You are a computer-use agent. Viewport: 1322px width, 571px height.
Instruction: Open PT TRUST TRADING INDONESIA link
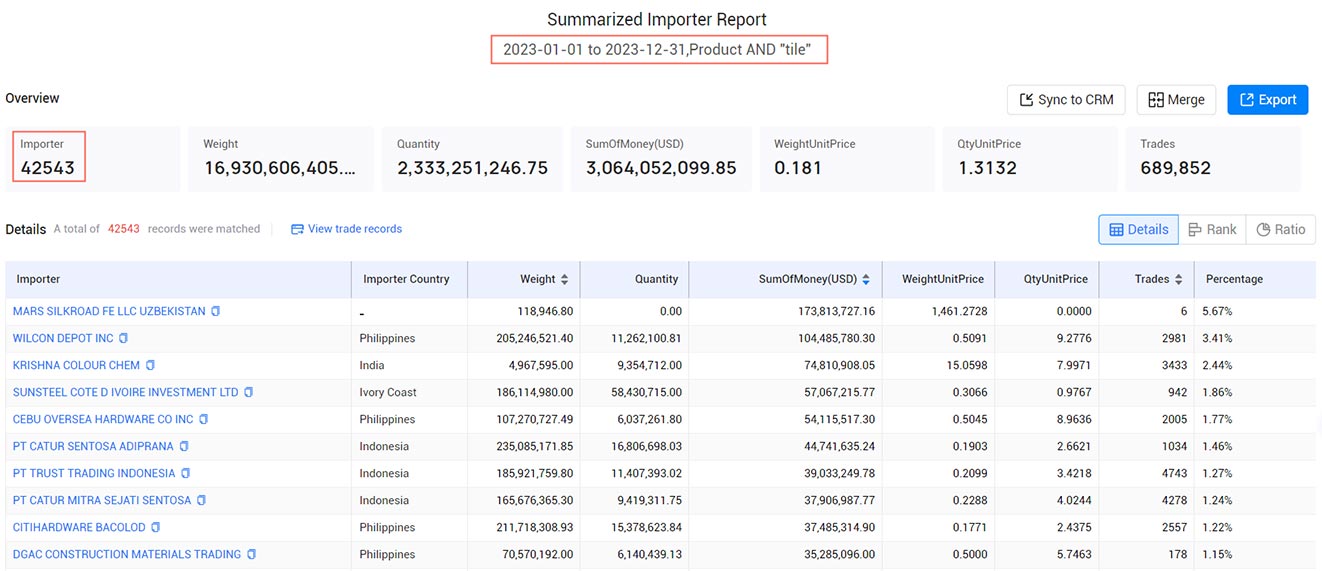click(94, 473)
